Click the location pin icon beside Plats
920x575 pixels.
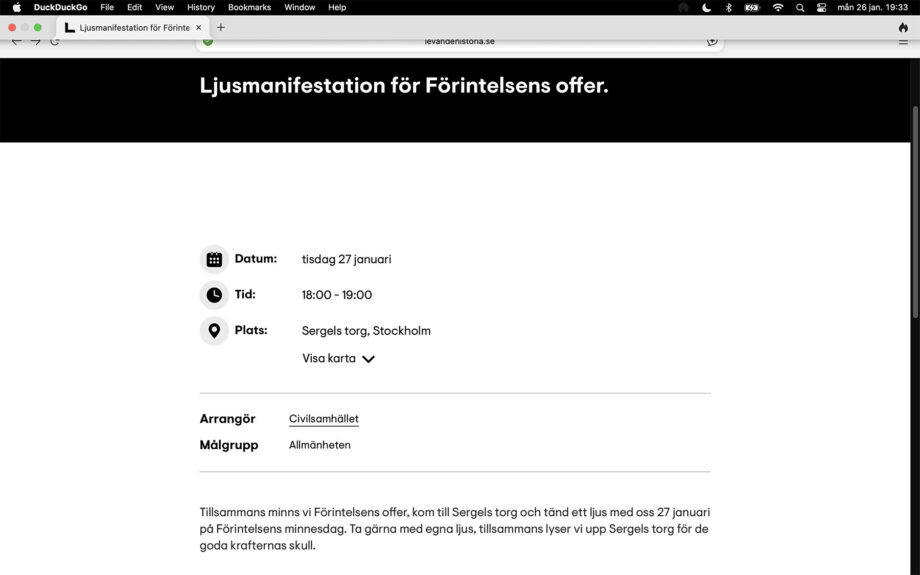click(214, 331)
